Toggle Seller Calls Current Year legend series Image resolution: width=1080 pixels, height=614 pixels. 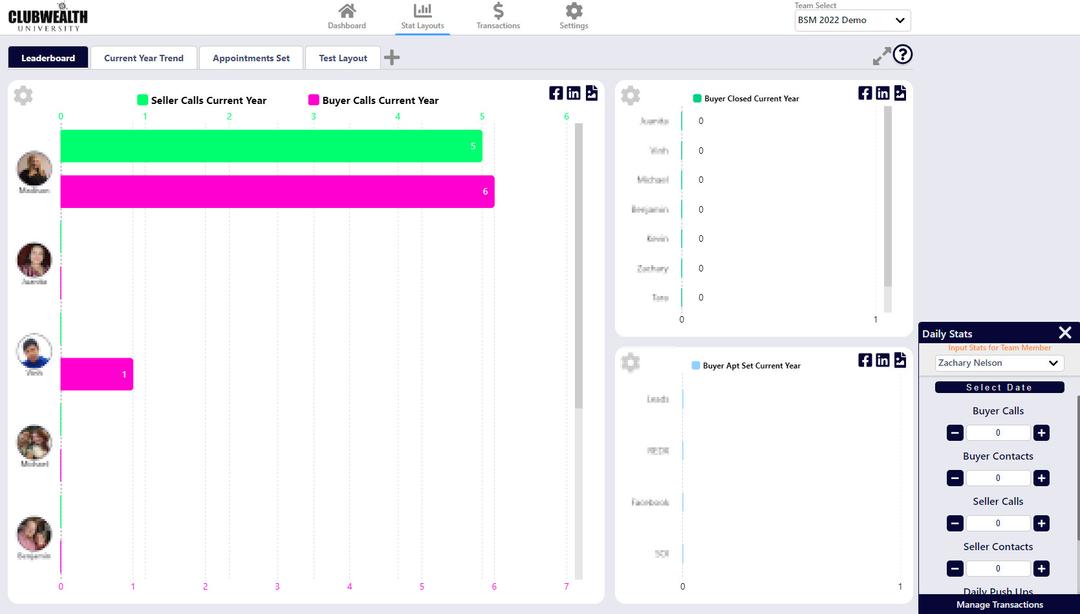coord(202,100)
